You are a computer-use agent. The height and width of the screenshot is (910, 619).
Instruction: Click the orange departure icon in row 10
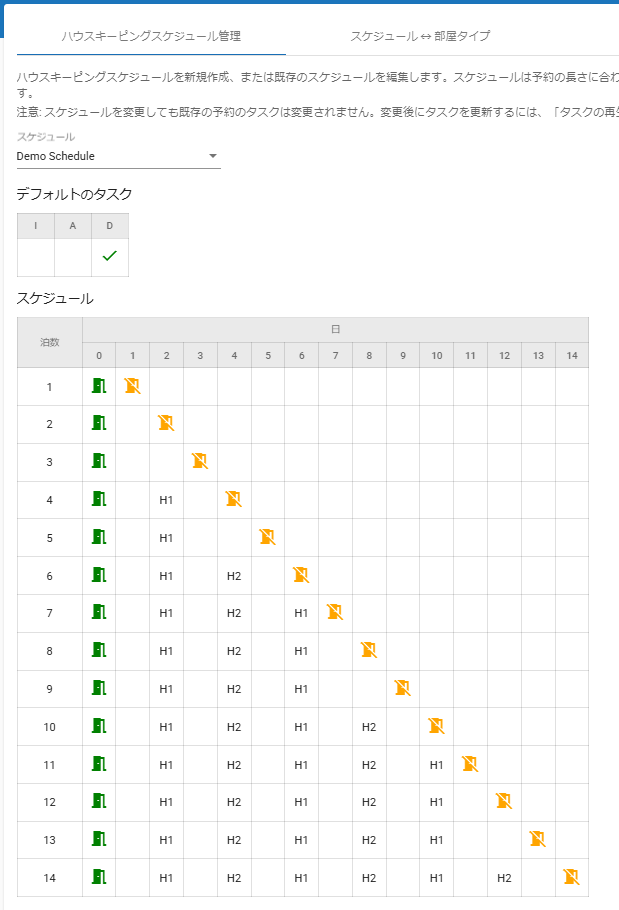click(437, 726)
